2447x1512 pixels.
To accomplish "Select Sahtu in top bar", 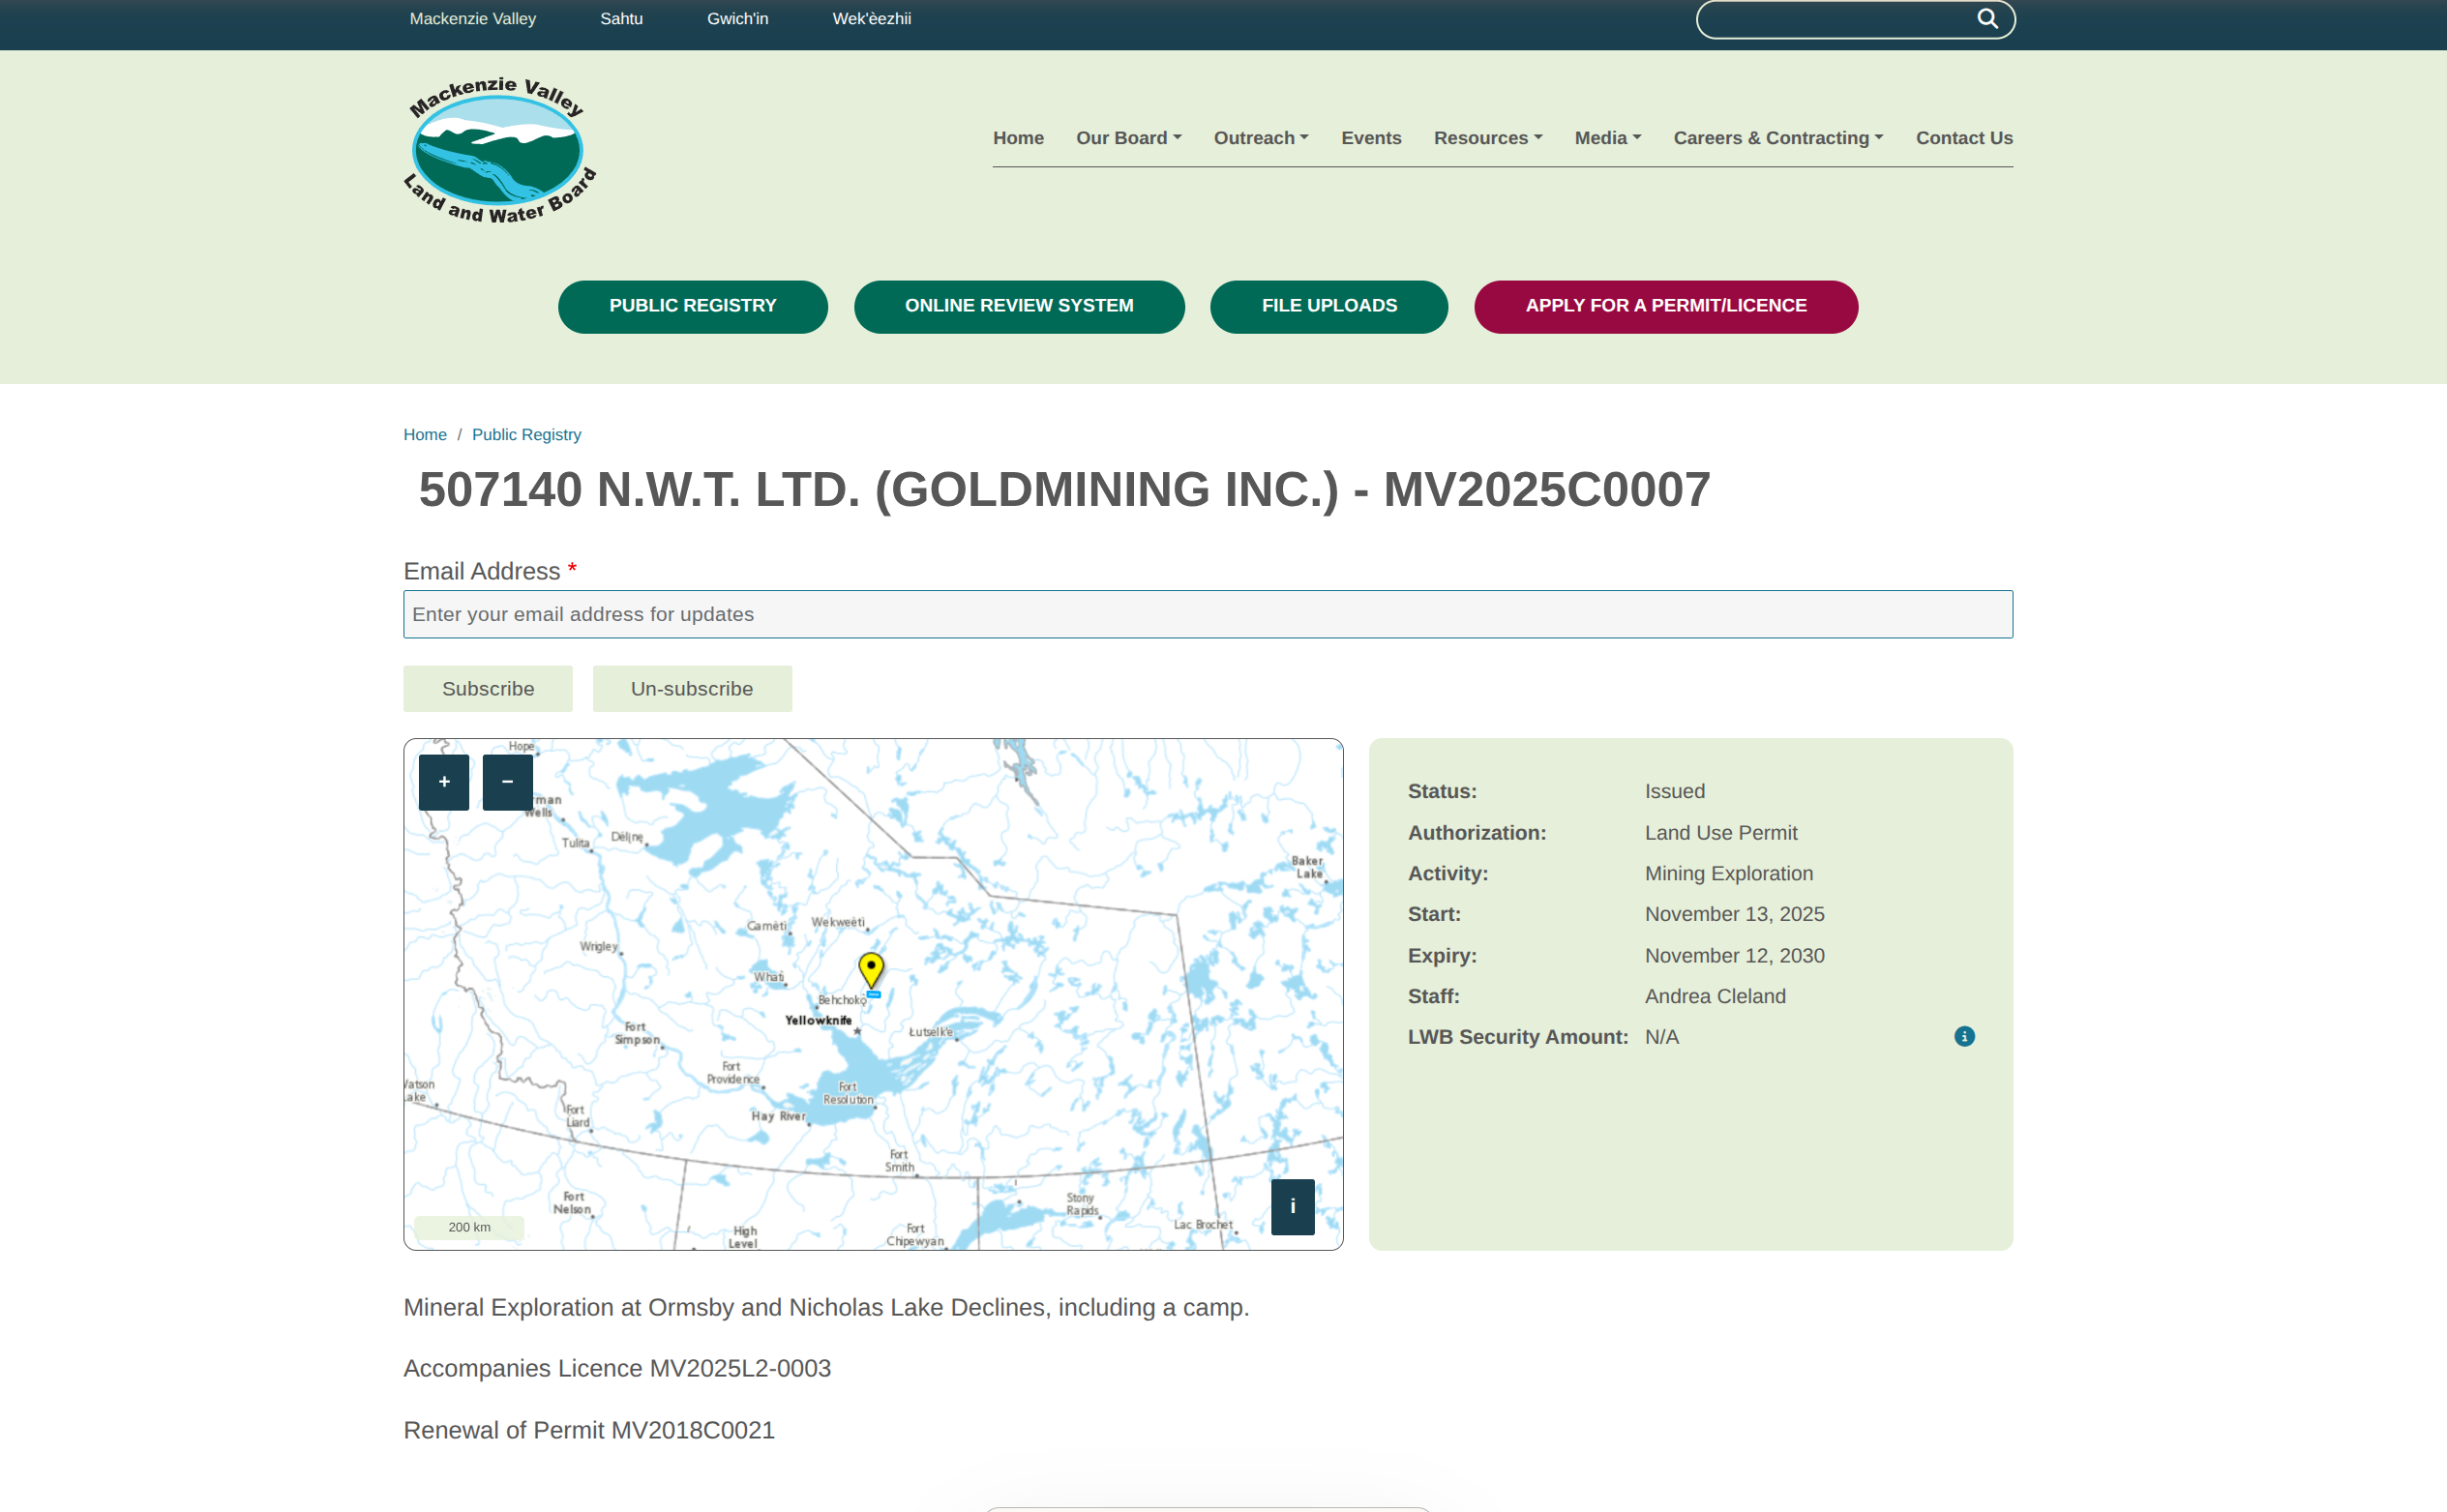I will [621, 19].
